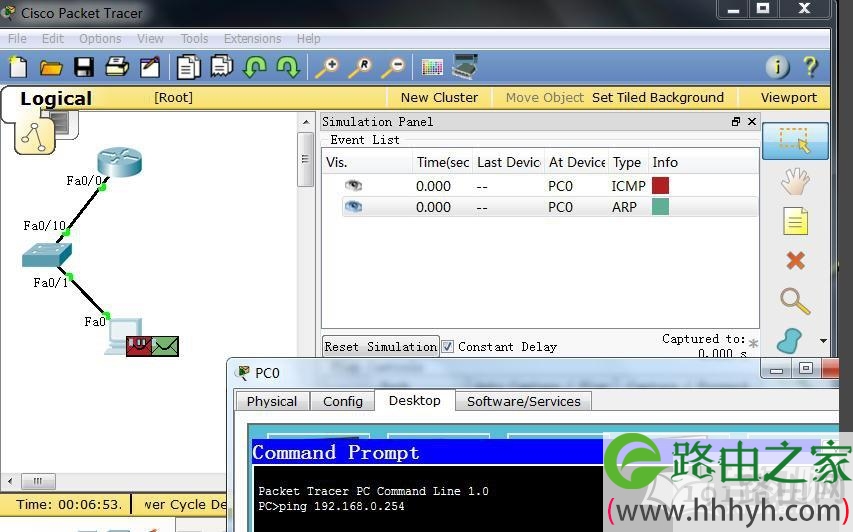The image size is (853, 532).
Task: Open the Activity Wizard icon
Action: click(150, 67)
